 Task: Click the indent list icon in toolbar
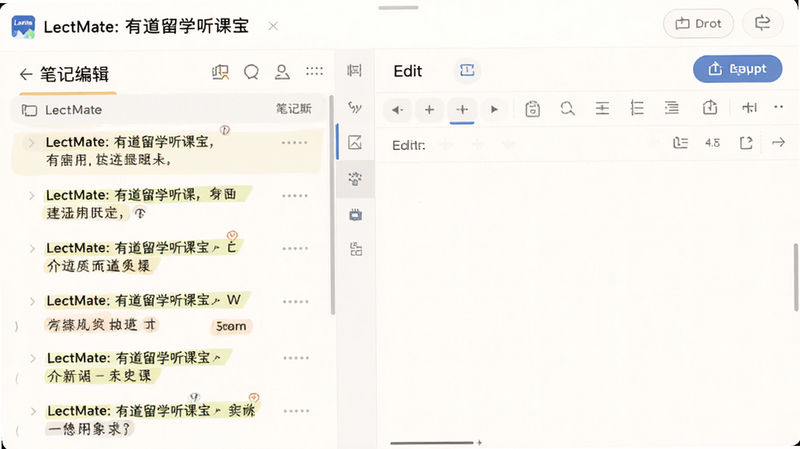[671, 108]
